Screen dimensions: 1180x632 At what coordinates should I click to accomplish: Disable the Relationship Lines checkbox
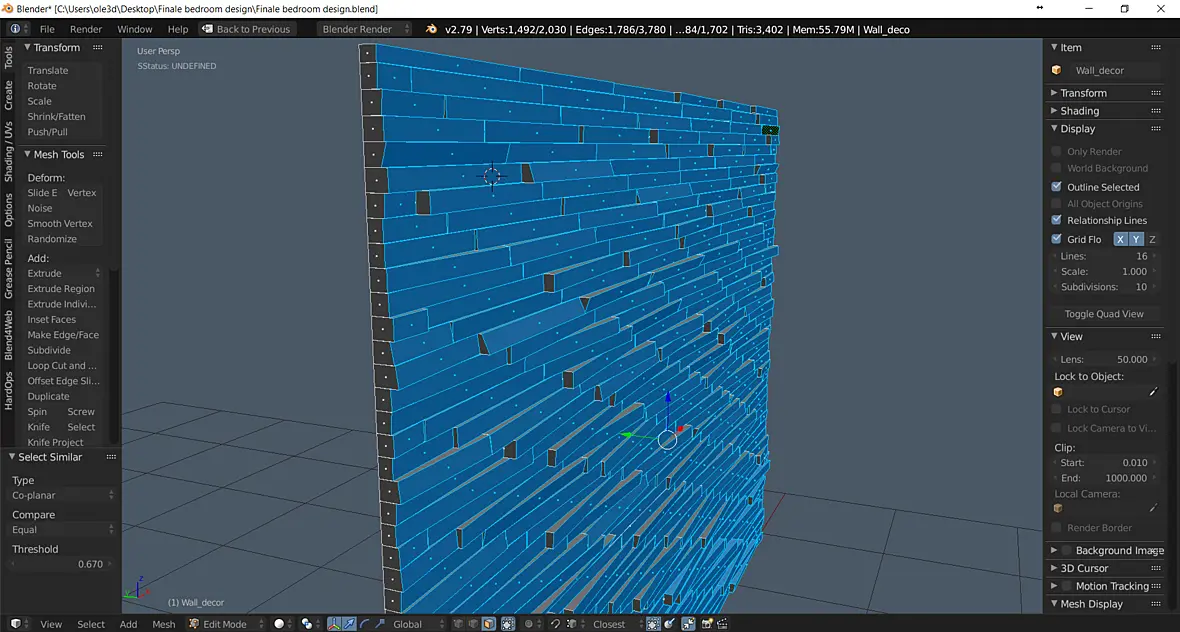click(x=1057, y=220)
